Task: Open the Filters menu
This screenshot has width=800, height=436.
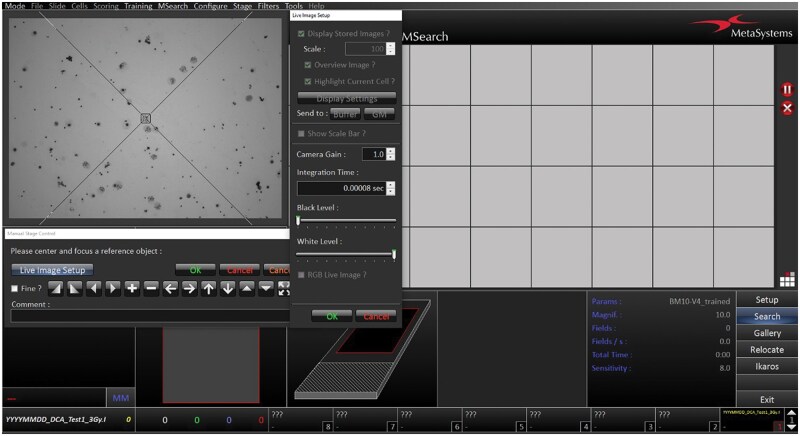Action: click(267, 6)
